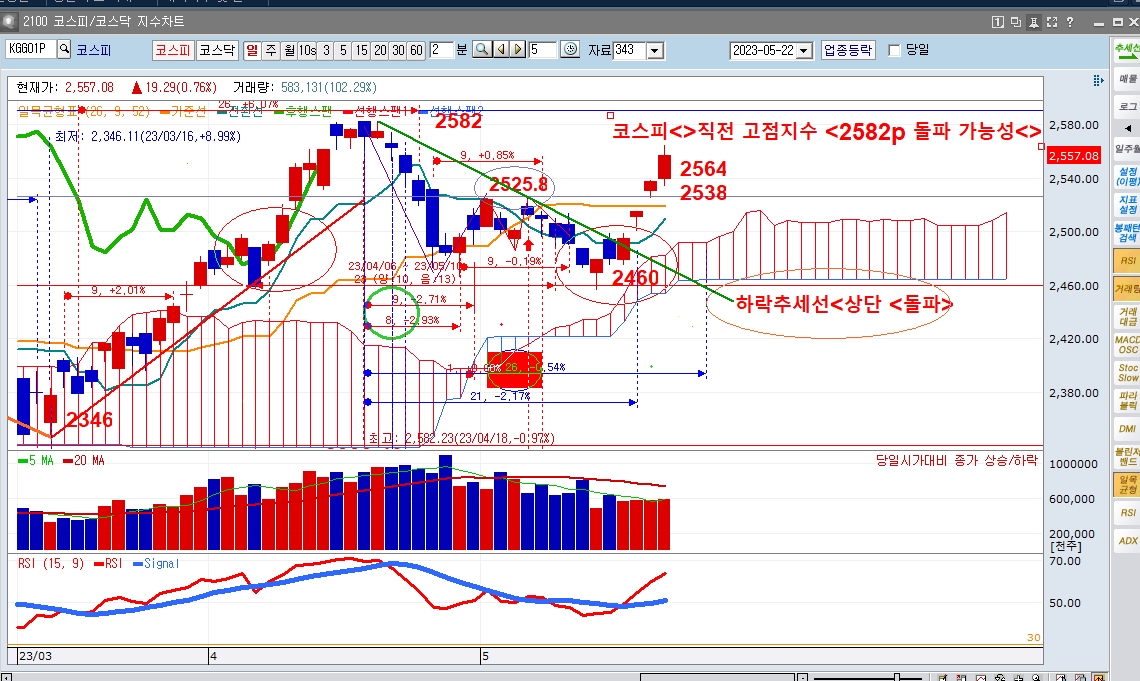The height and width of the screenshot is (681, 1140).
Task: Click the 업종등락 button
Action: pyautogui.click(x=848, y=50)
